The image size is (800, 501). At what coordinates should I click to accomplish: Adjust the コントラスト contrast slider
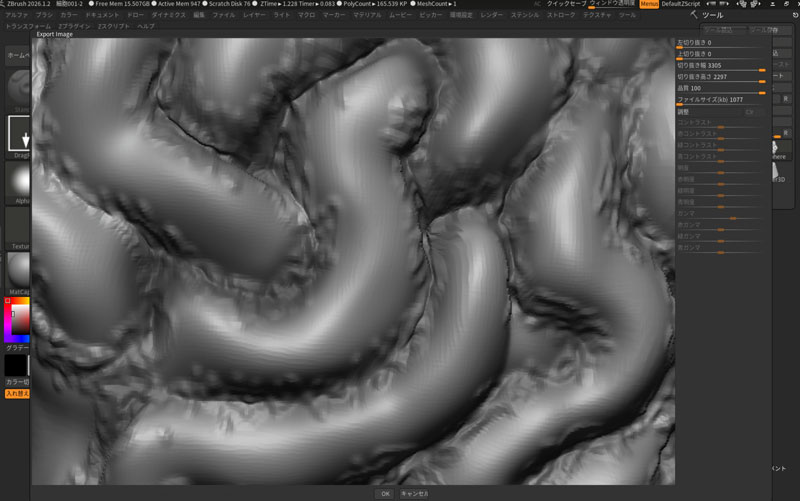click(721, 123)
